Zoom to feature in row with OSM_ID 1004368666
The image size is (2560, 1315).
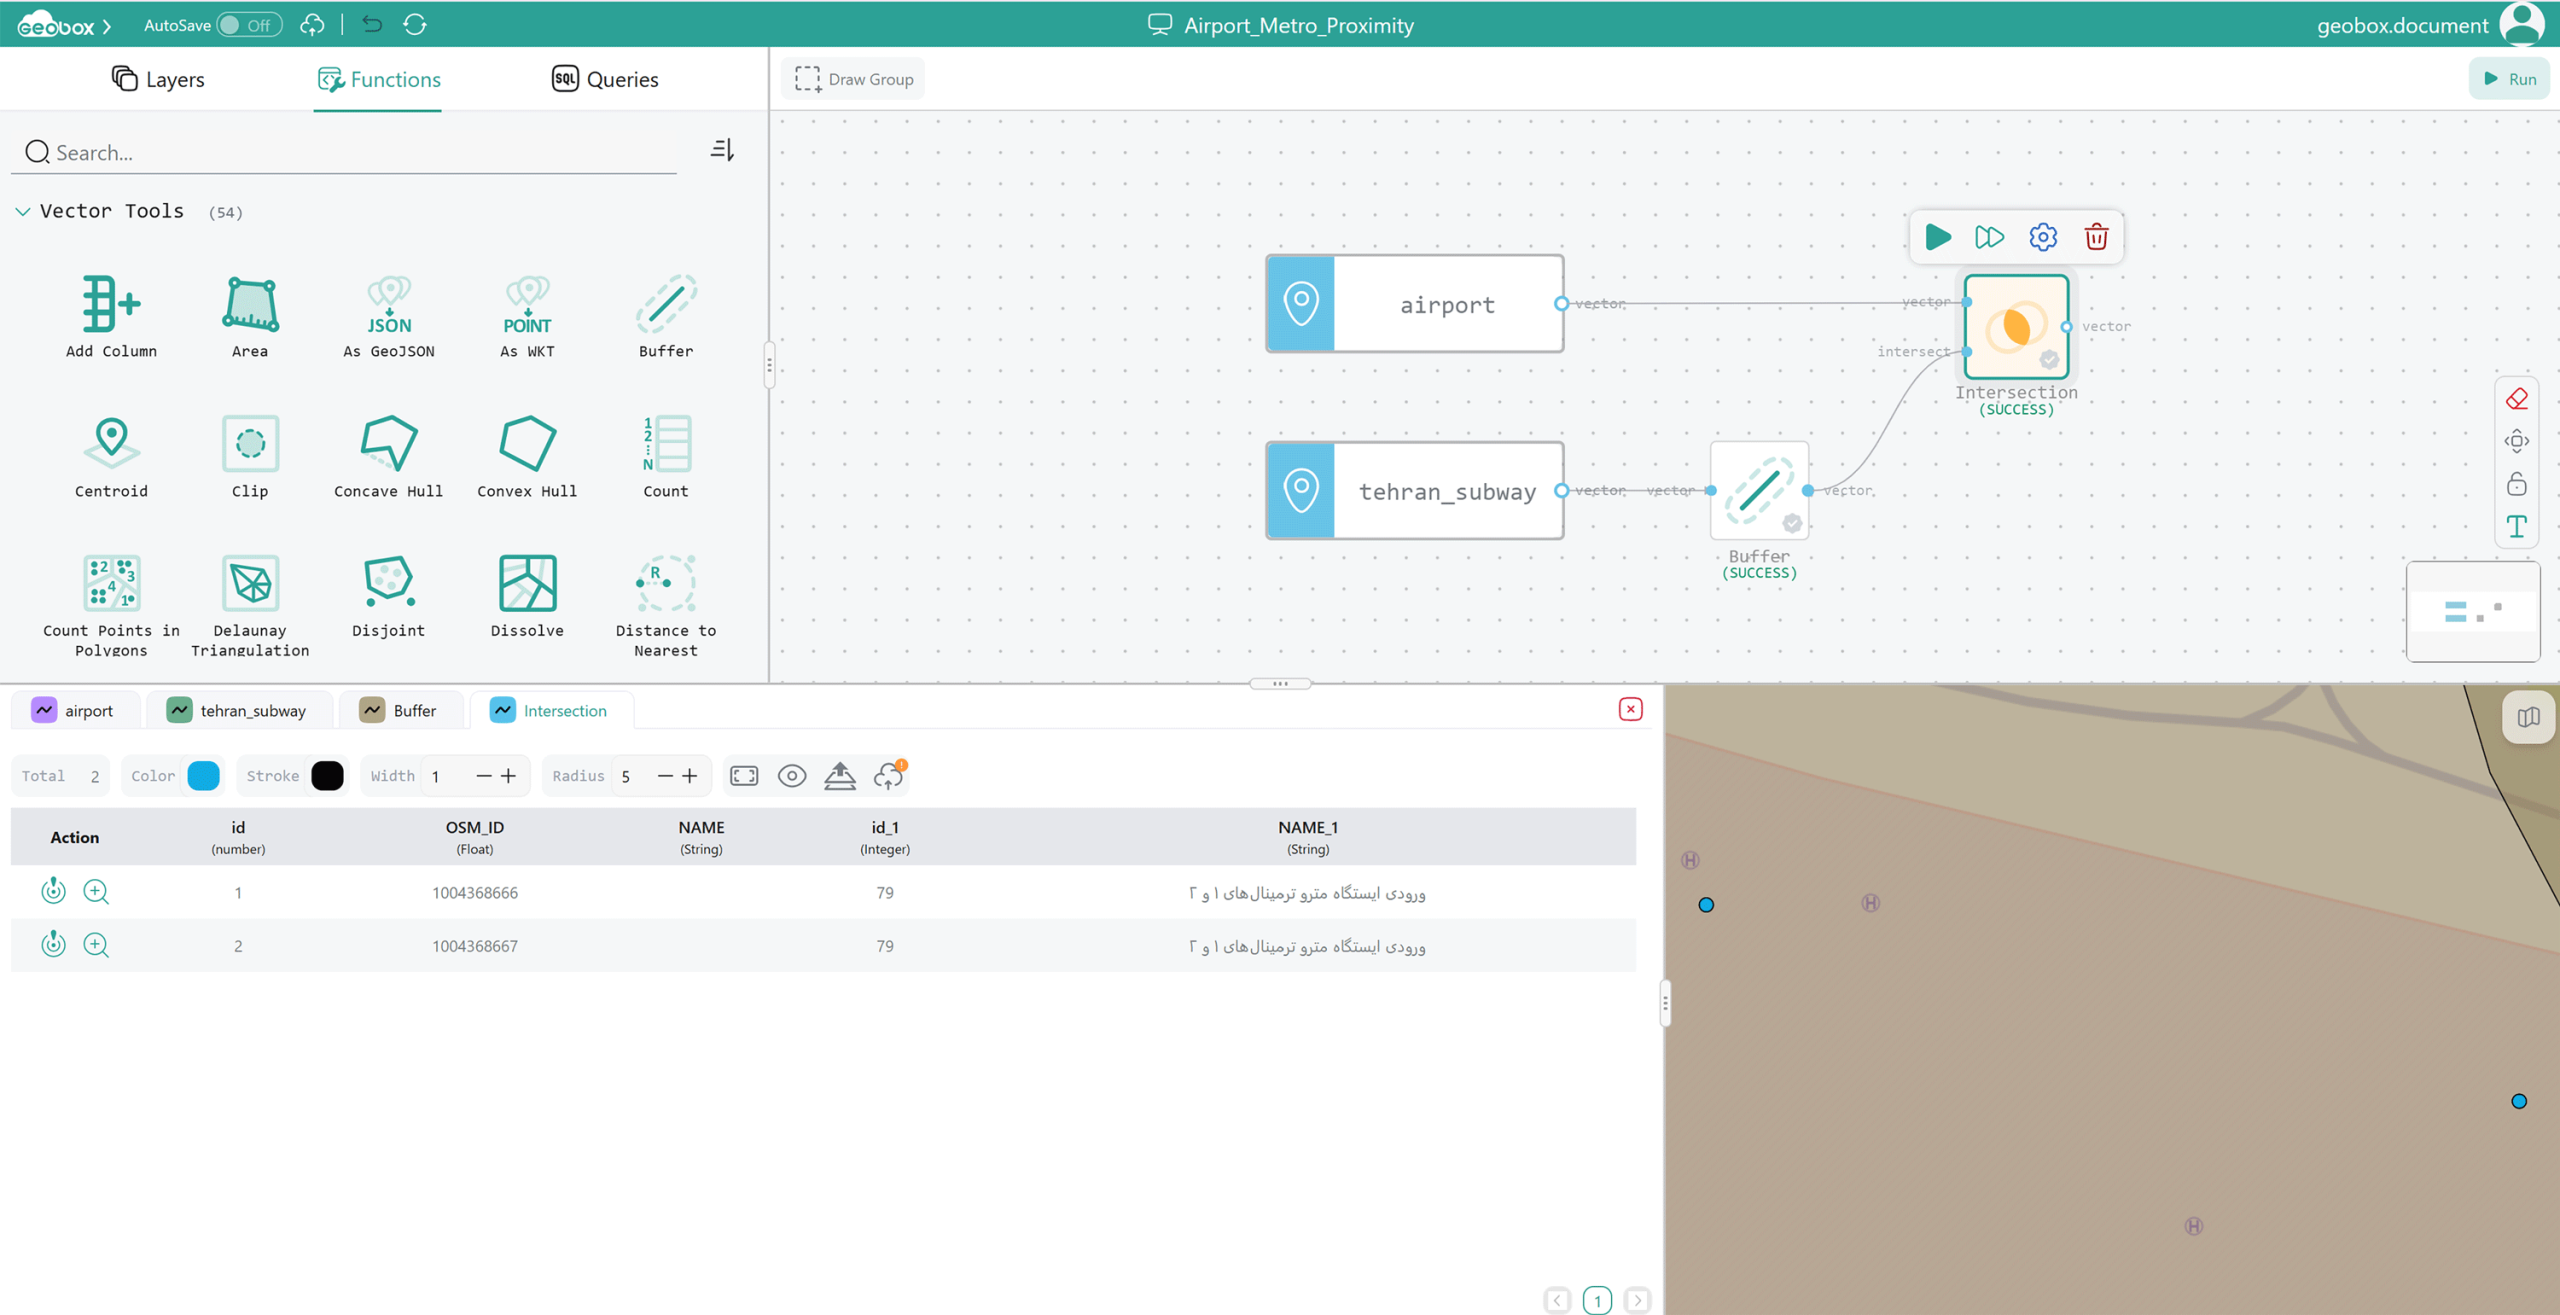pos(96,891)
